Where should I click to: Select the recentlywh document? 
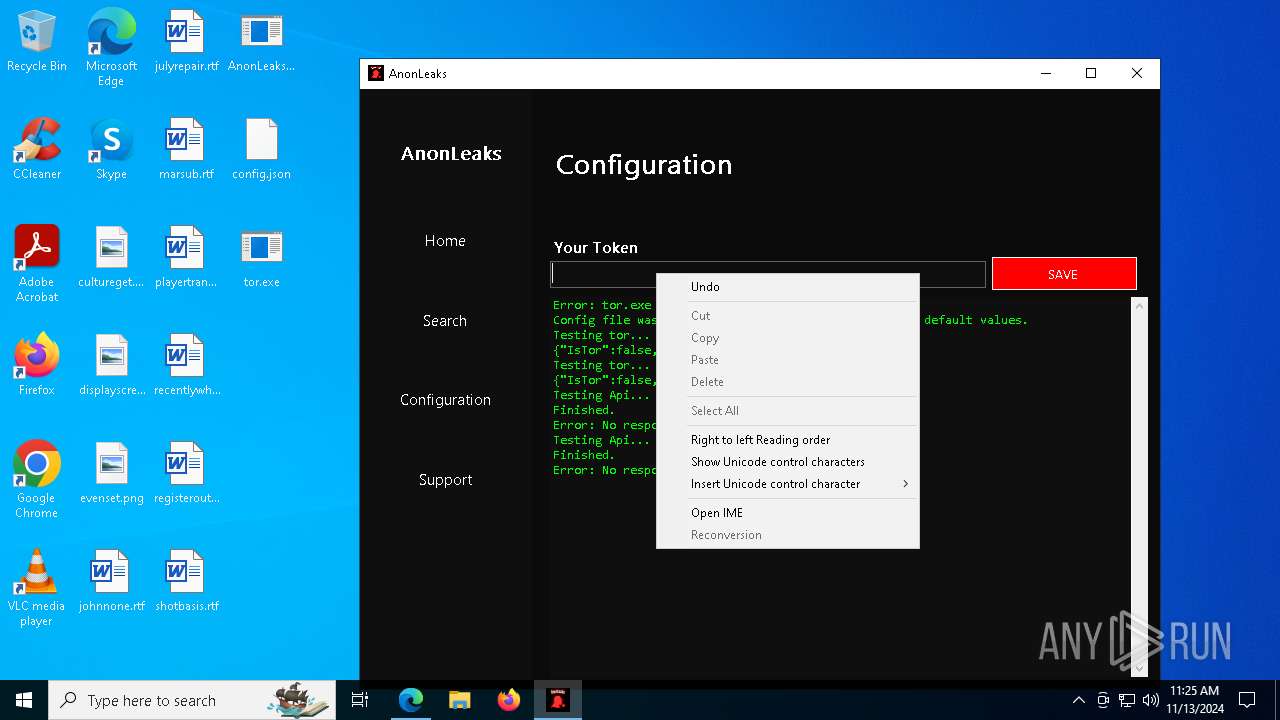[x=186, y=366]
